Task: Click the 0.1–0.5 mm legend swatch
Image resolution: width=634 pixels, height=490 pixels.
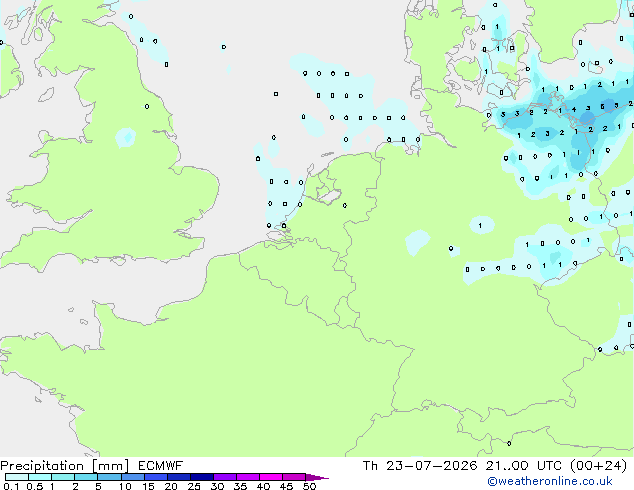Action: (x=17, y=477)
